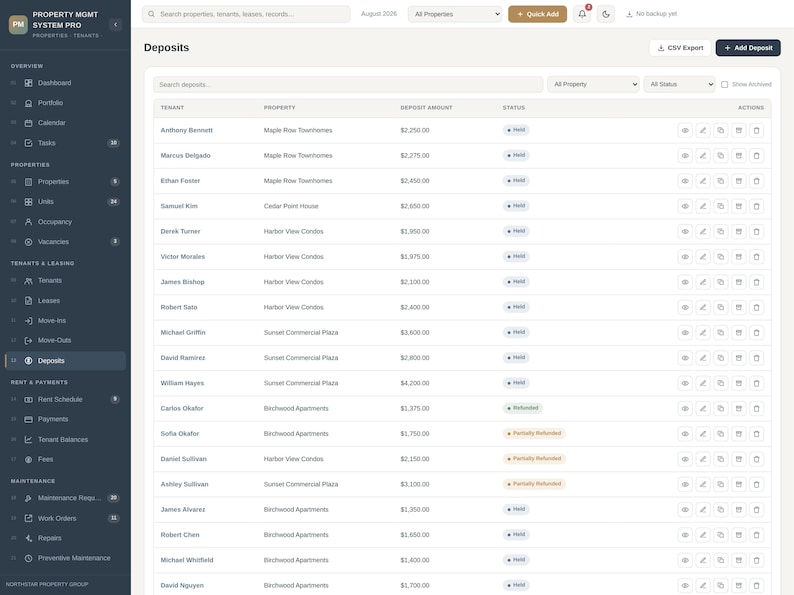Focus the global search properties field

246,14
